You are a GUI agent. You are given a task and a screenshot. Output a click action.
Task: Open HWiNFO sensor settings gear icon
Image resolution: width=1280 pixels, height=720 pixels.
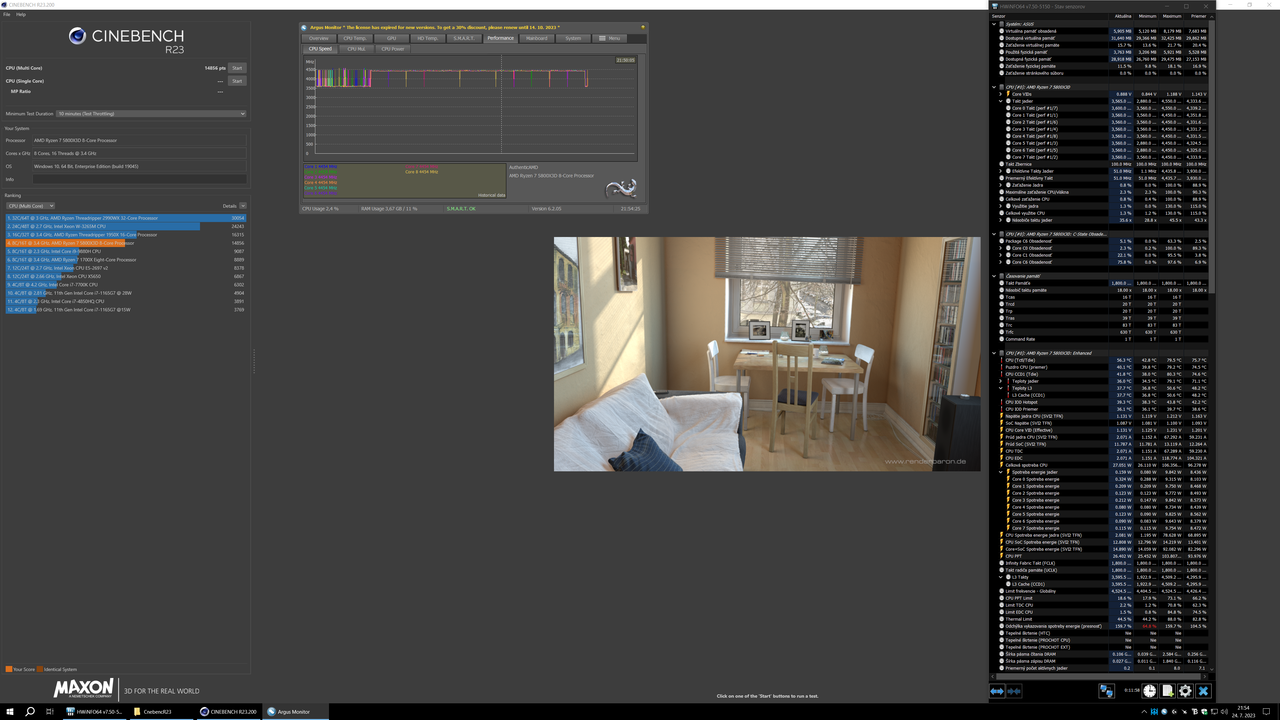(x=1185, y=691)
